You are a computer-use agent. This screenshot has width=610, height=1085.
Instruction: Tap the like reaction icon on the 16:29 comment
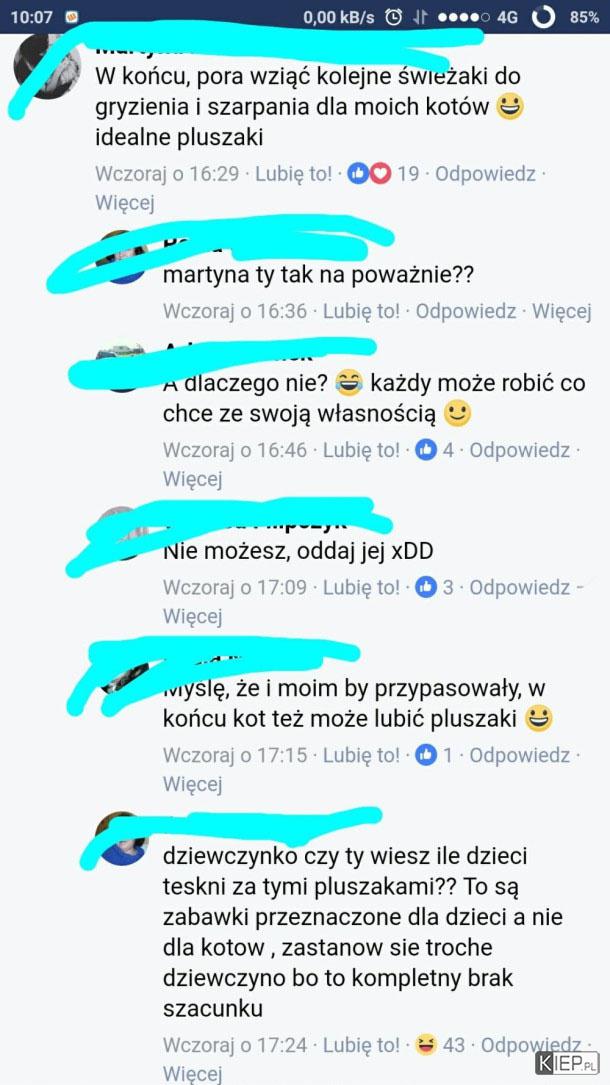pyautogui.click(x=360, y=174)
